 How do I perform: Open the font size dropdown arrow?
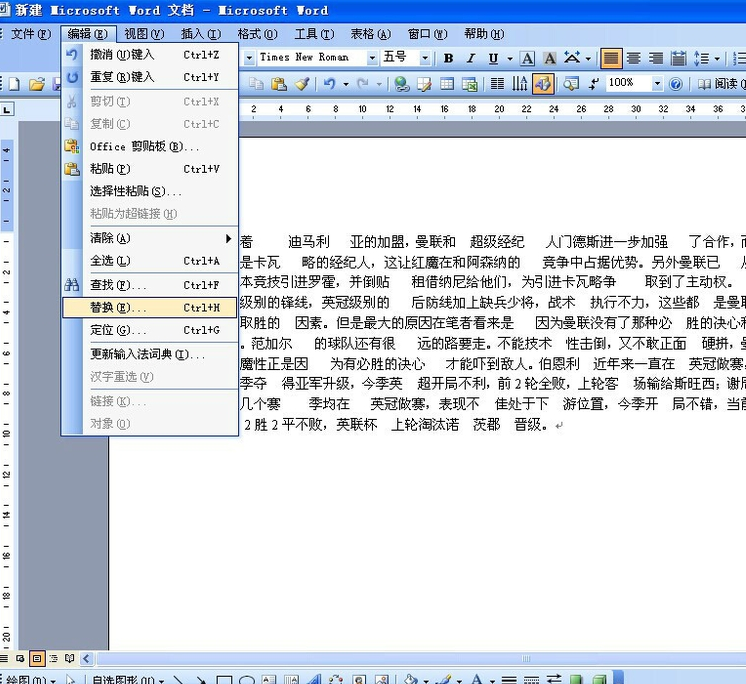[x=425, y=58]
